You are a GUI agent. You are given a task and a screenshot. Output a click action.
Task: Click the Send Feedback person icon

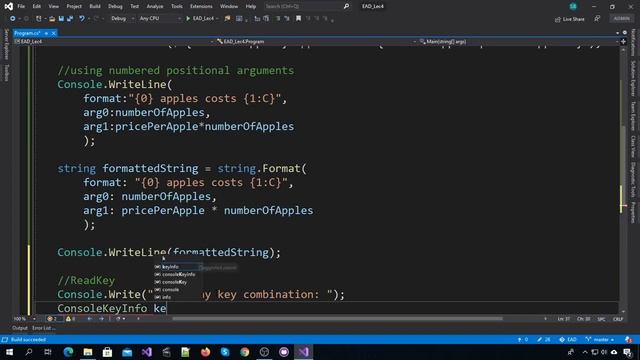click(597, 19)
